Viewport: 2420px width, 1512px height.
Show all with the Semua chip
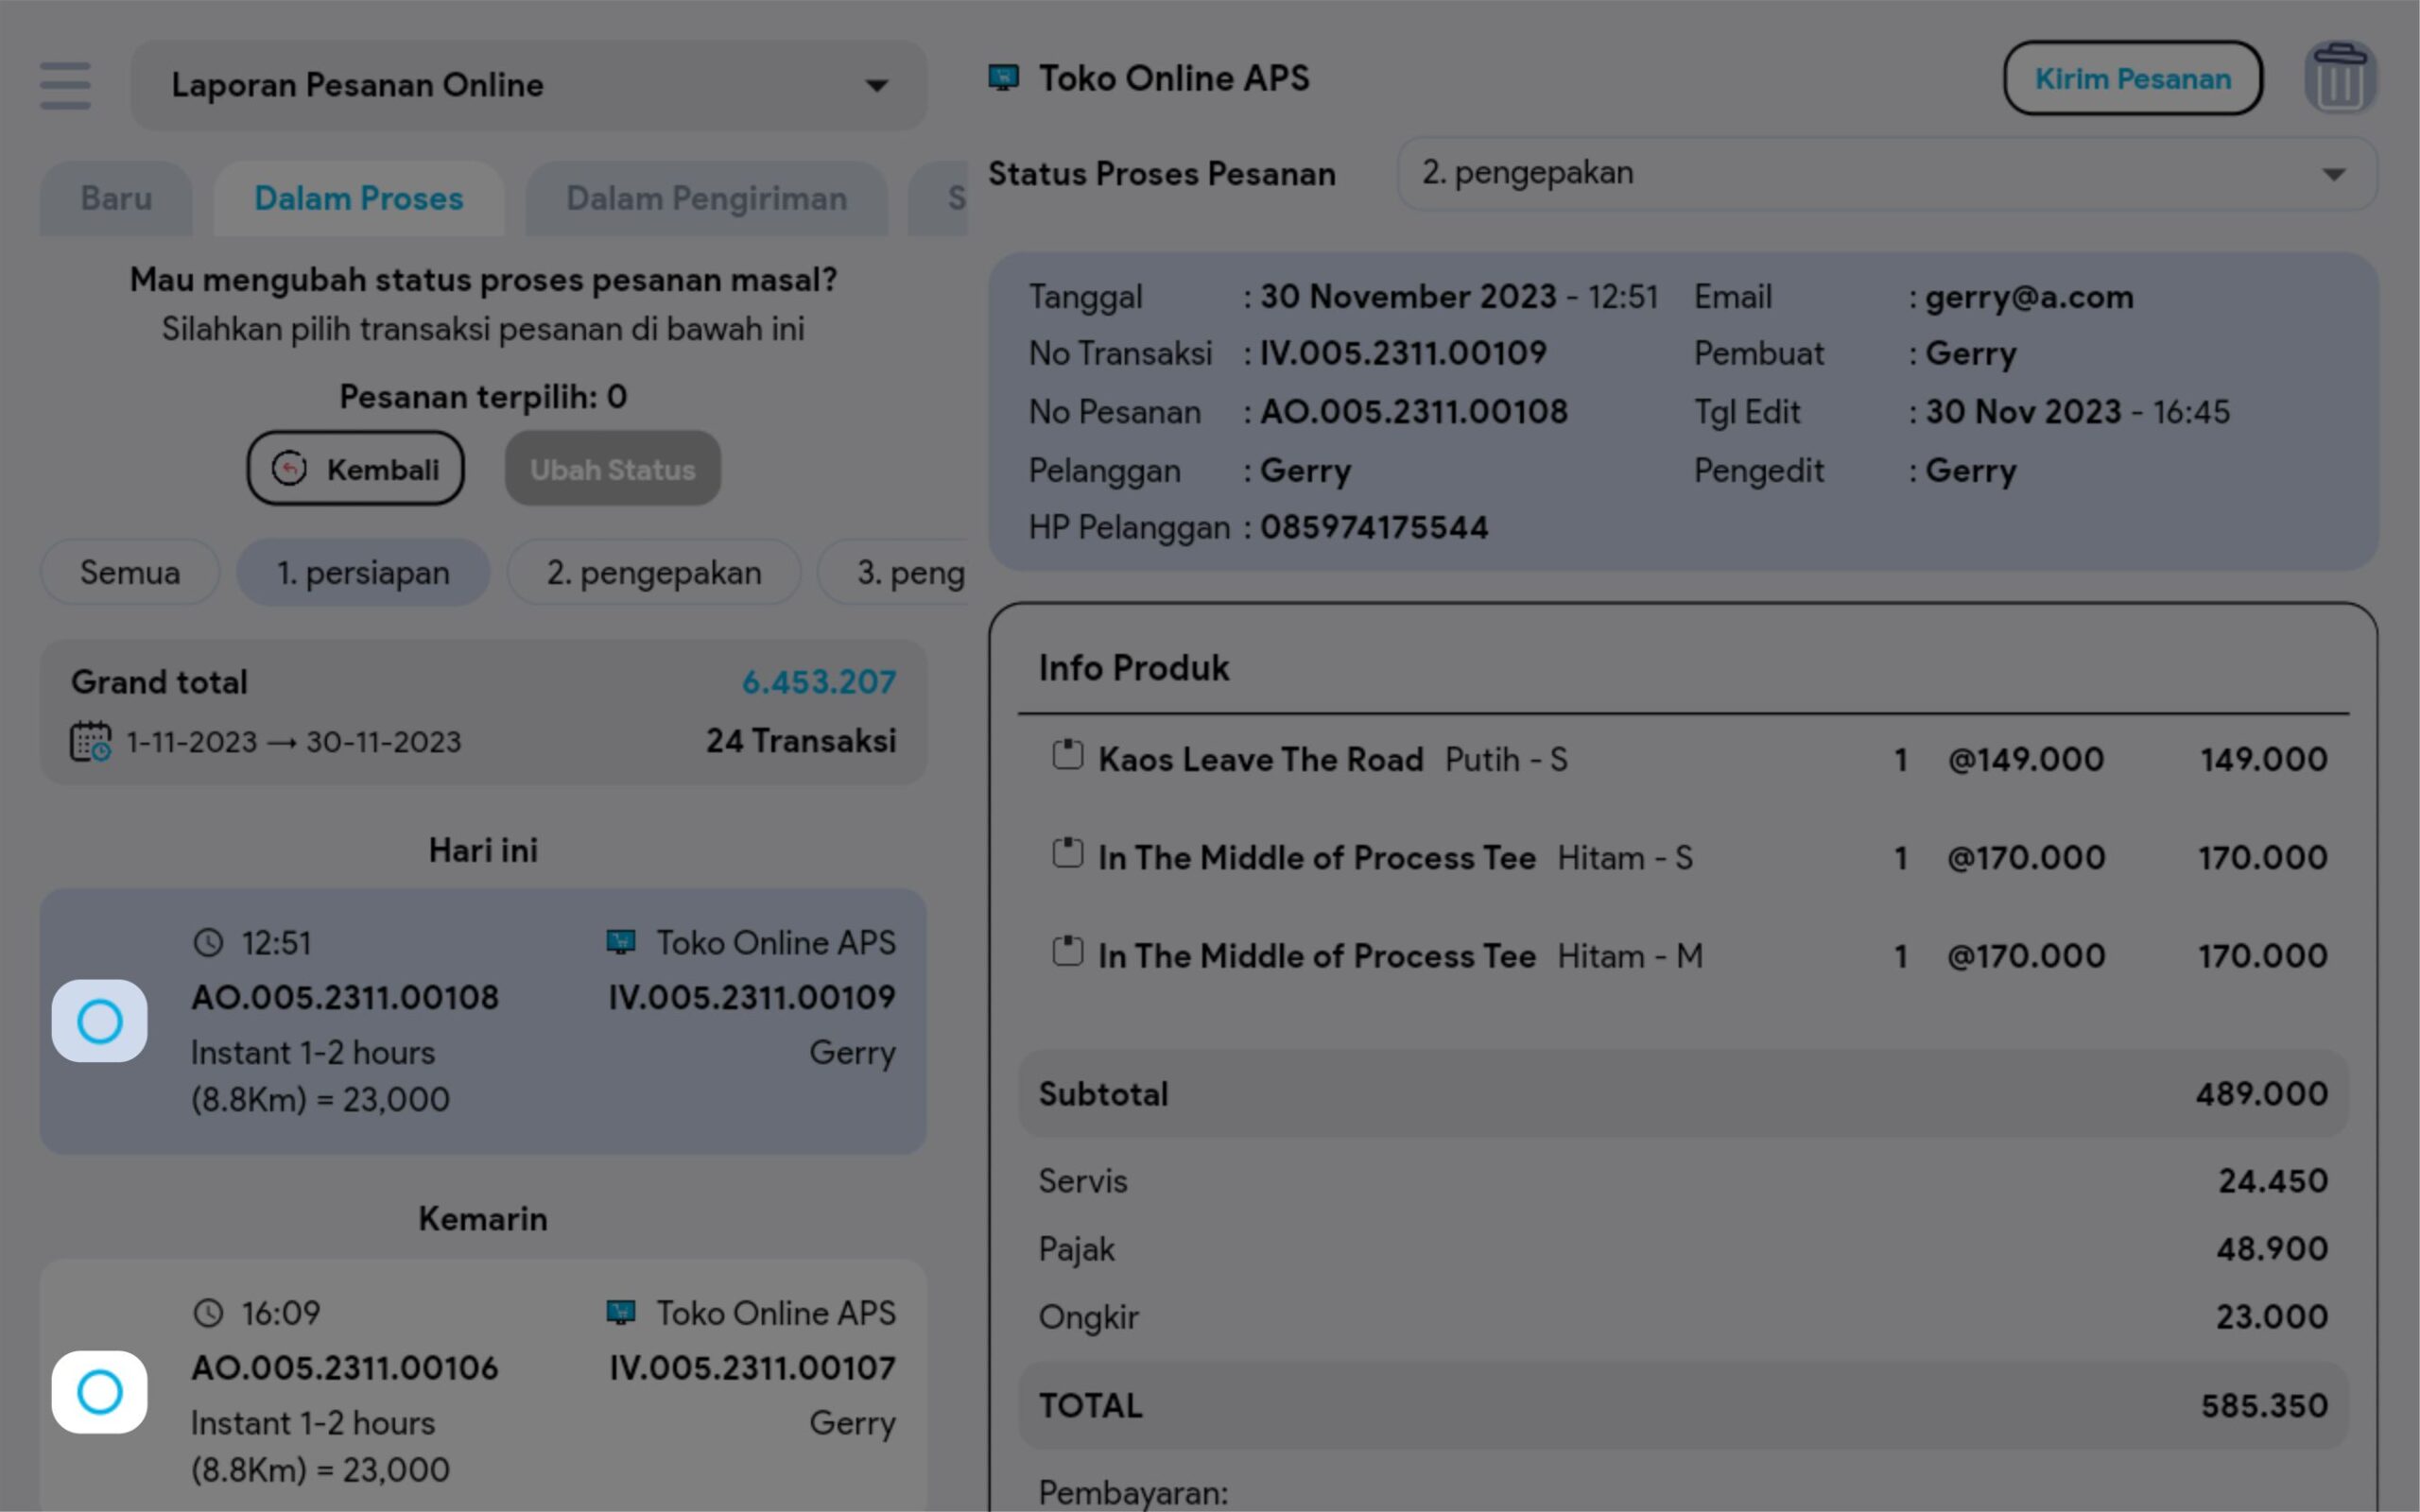[x=130, y=573]
